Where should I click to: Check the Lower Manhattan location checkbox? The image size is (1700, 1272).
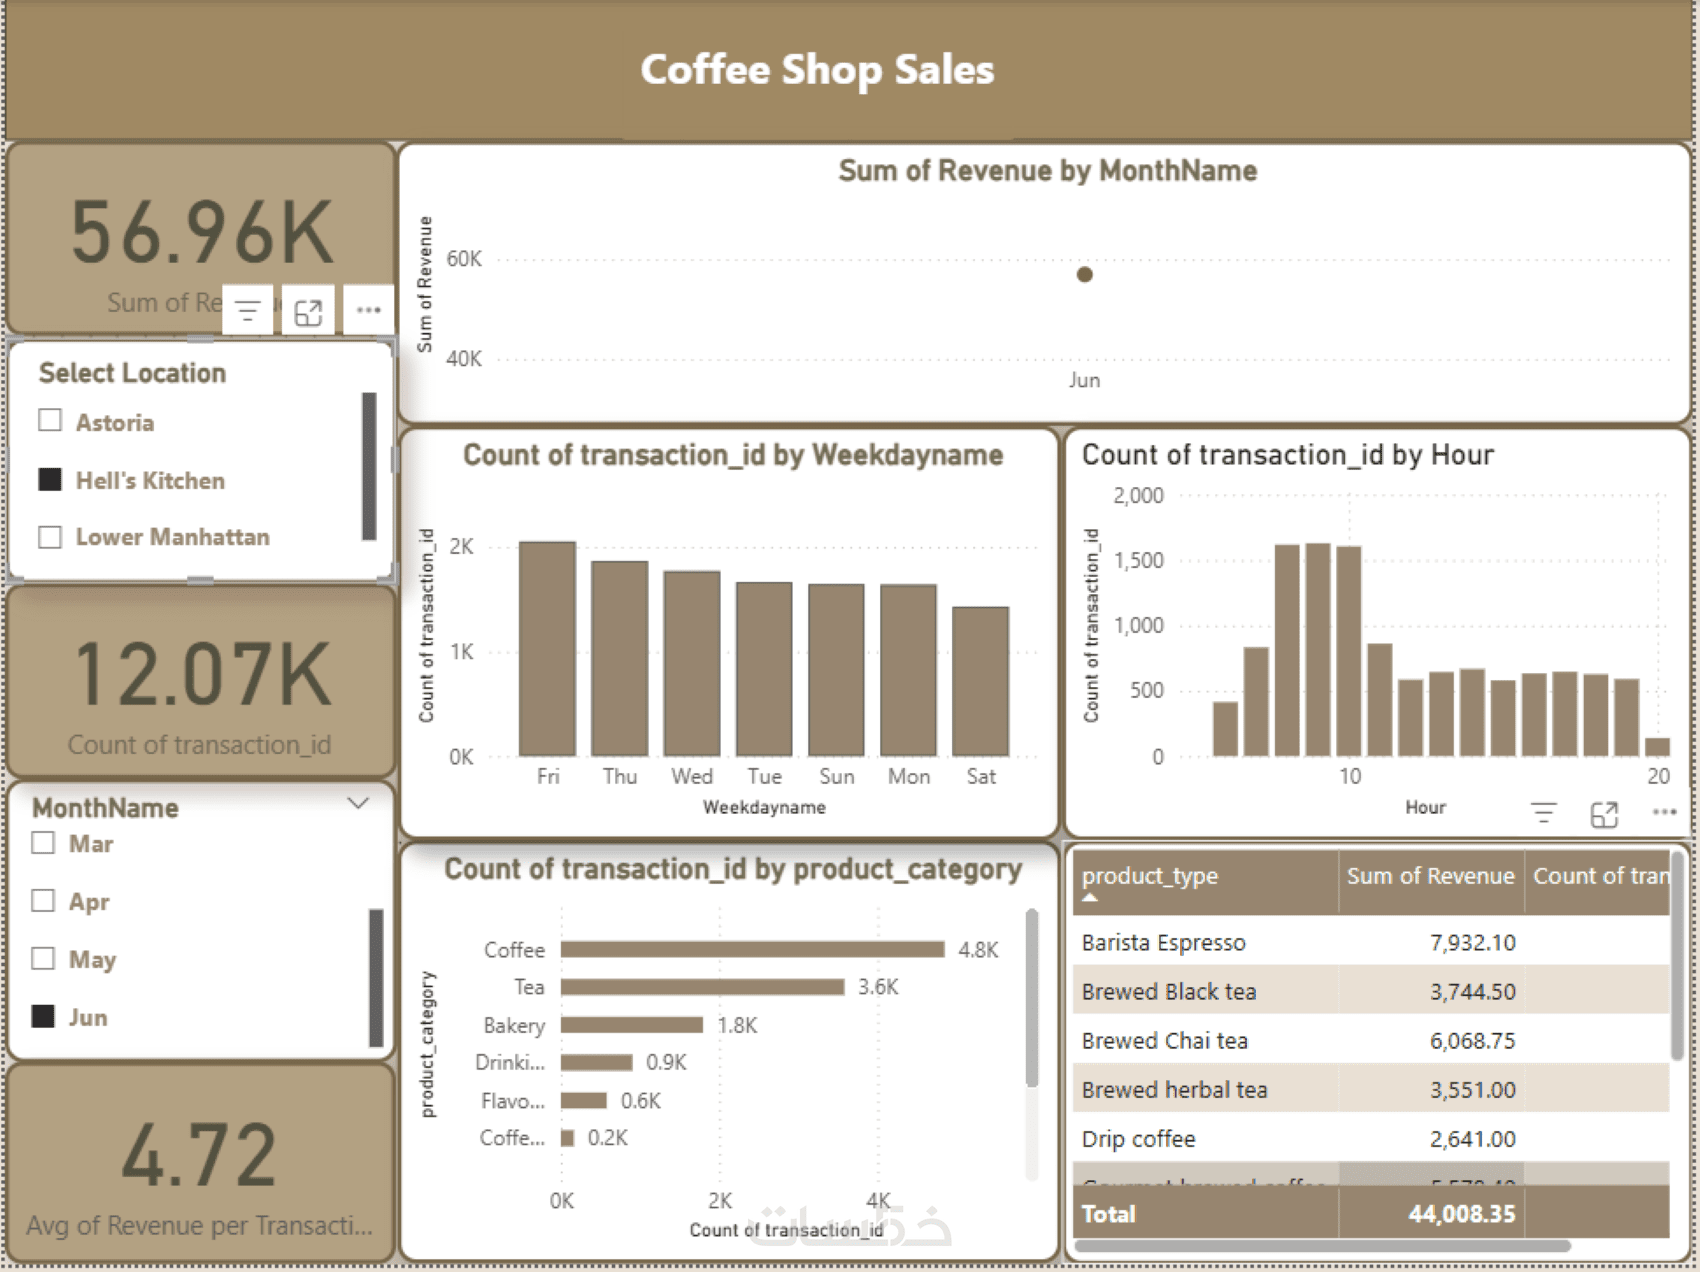pos(50,537)
